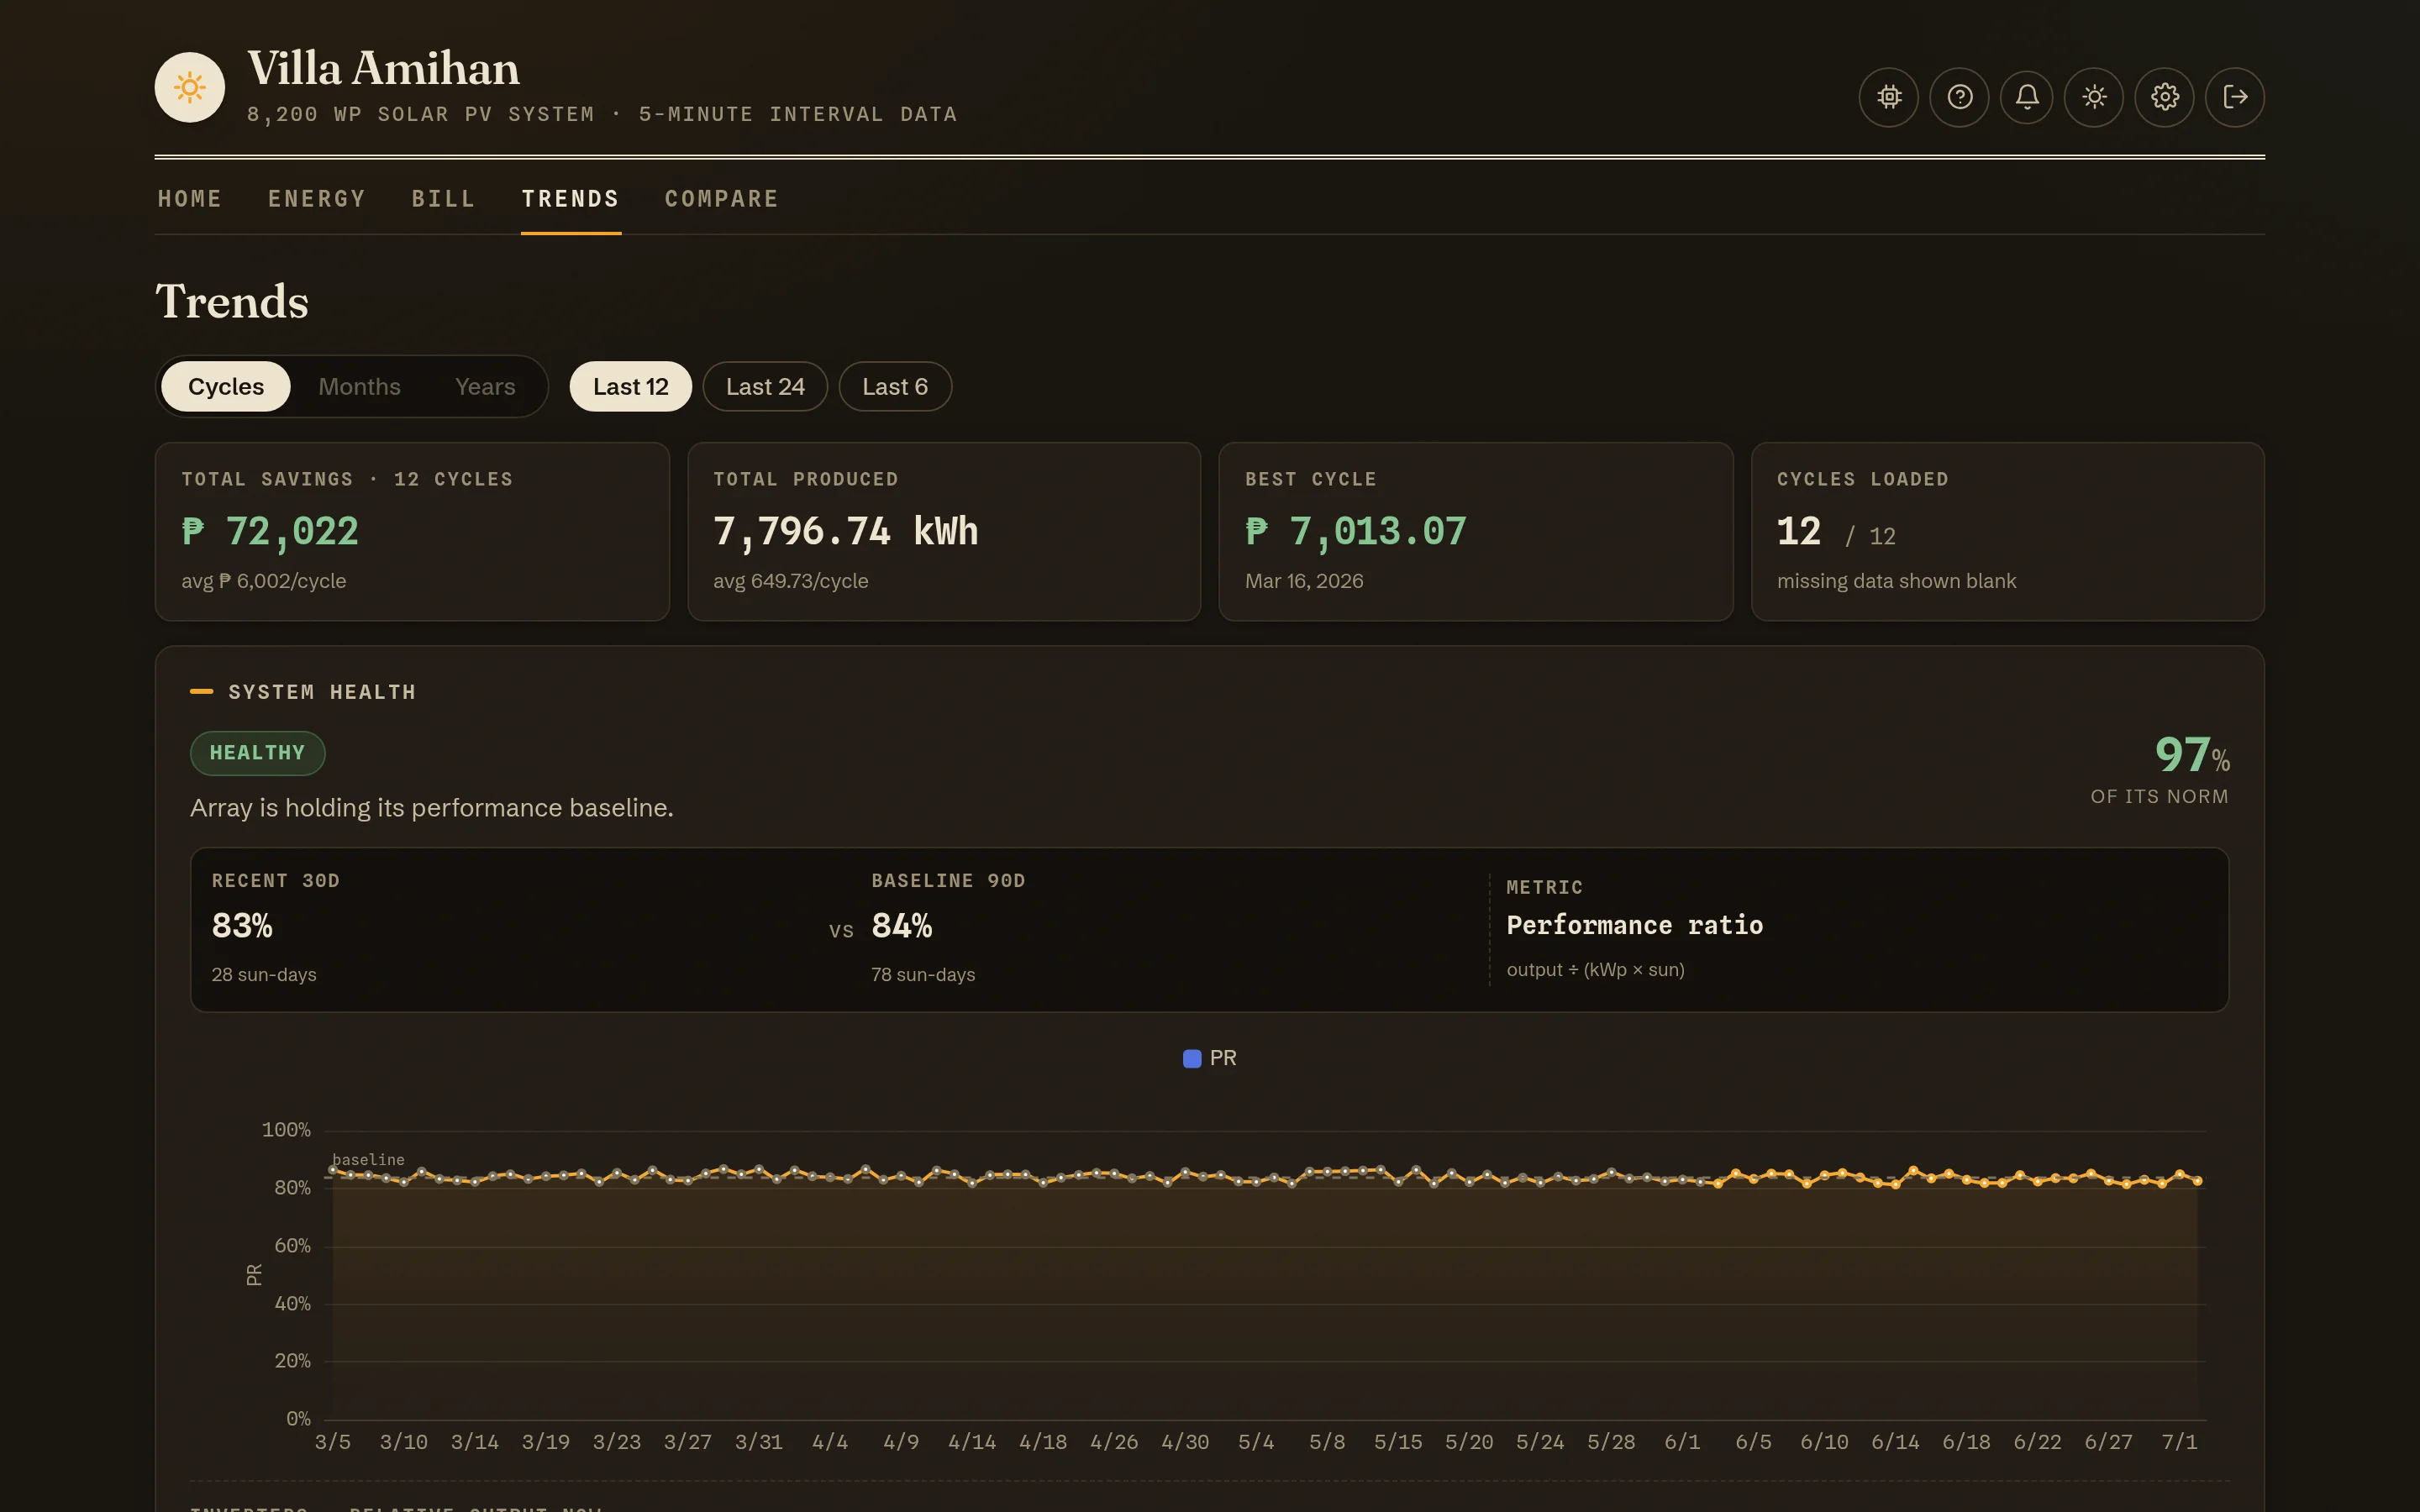Click the 5/4 x-axis date label
Screen dimensions: 2420x1512
point(1256,1442)
